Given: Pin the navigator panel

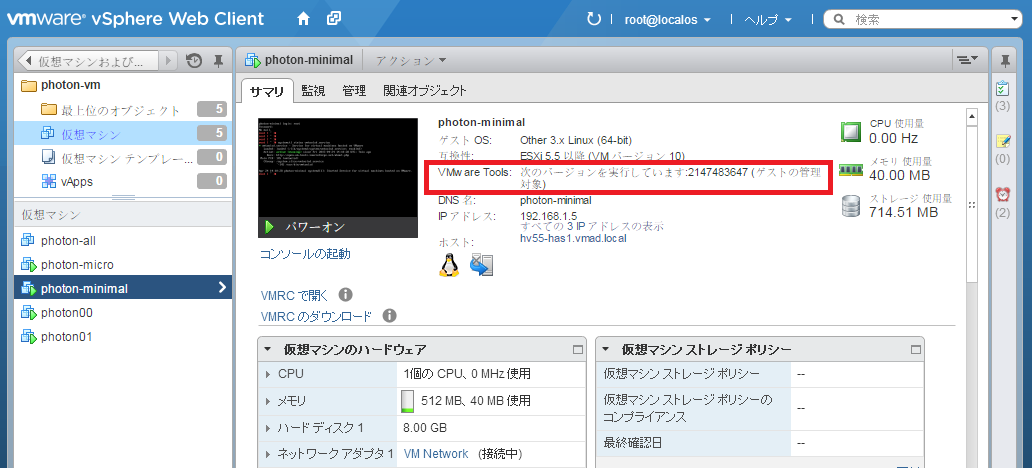Looking at the screenshot, I should coord(219,61).
